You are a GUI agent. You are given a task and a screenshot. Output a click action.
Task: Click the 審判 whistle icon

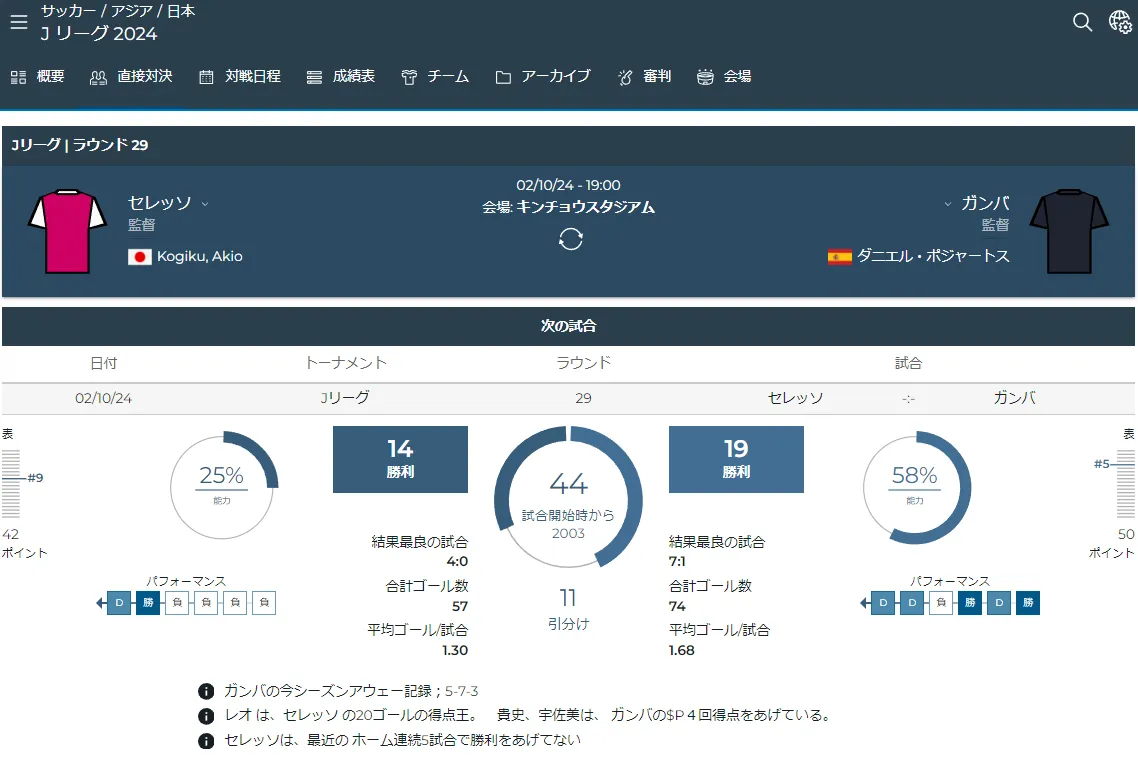[625, 77]
